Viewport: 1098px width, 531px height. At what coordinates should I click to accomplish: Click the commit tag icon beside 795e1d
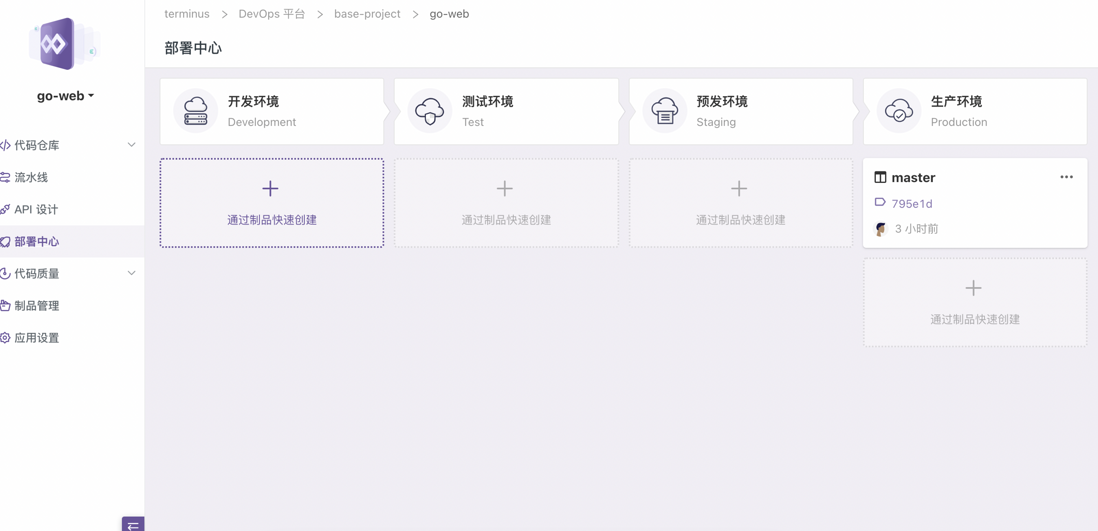coord(880,203)
